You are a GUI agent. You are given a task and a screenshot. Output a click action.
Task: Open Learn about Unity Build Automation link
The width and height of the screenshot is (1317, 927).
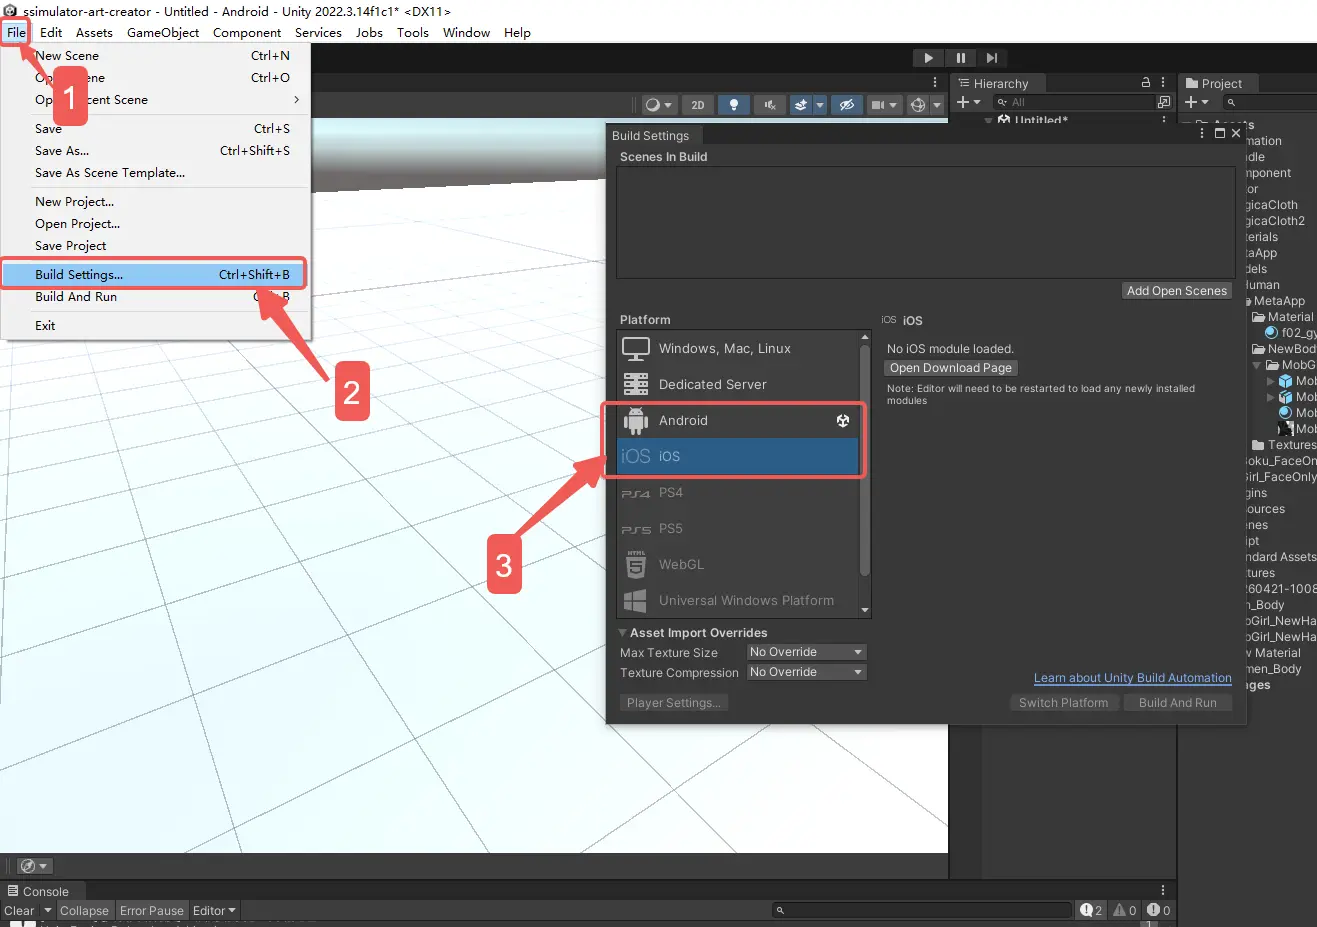point(1133,678)
